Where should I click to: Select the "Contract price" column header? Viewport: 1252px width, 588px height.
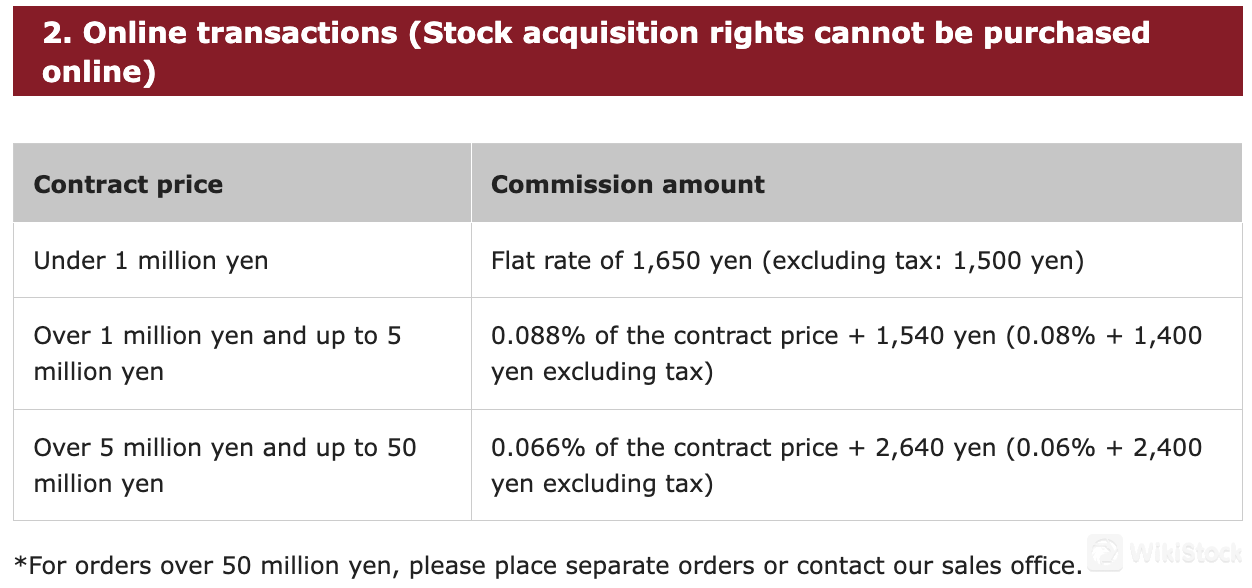pyautogui.click(x=128, y=184)
